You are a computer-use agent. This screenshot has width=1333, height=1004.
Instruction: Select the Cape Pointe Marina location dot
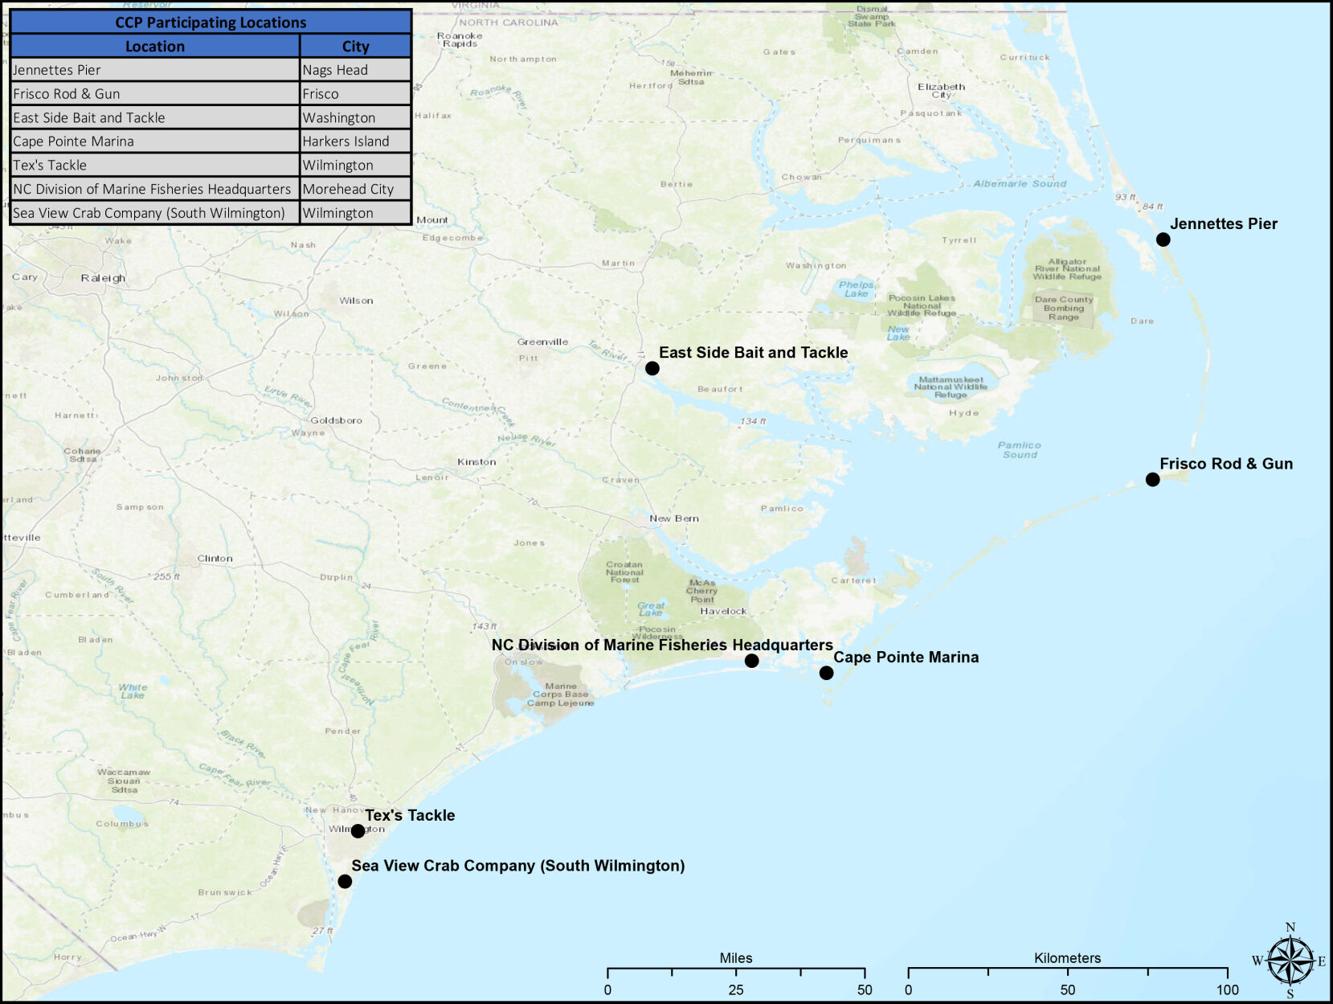[826, 671]
